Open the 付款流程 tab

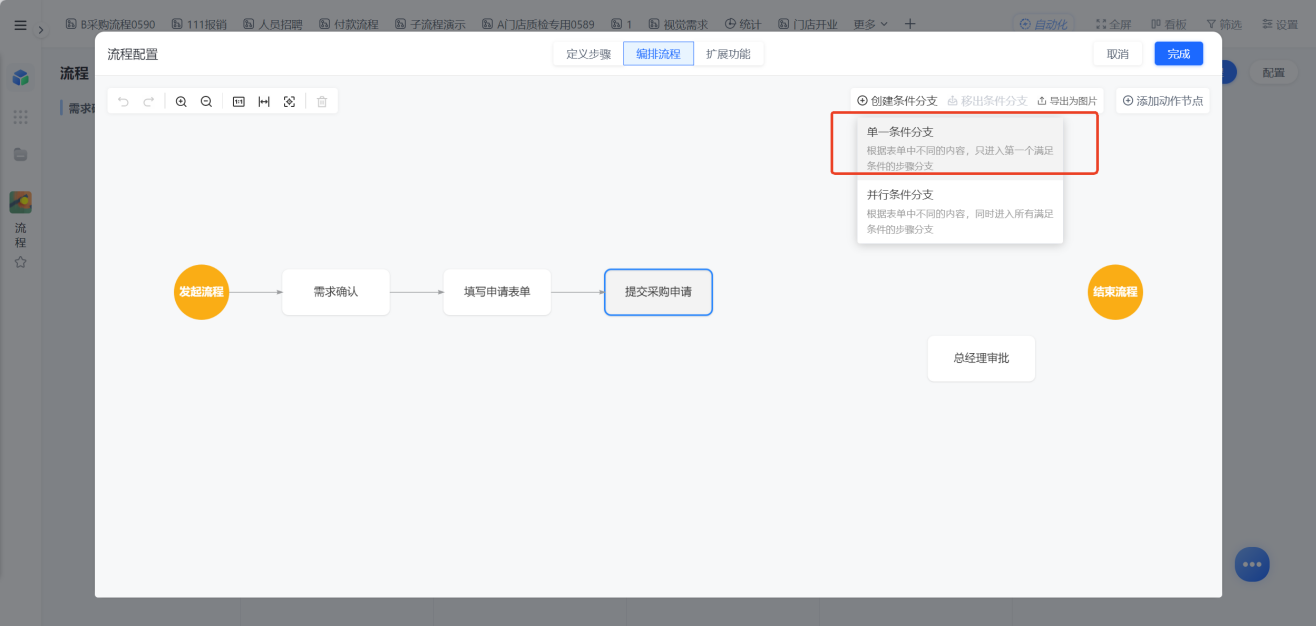click(x=349, y=24)
